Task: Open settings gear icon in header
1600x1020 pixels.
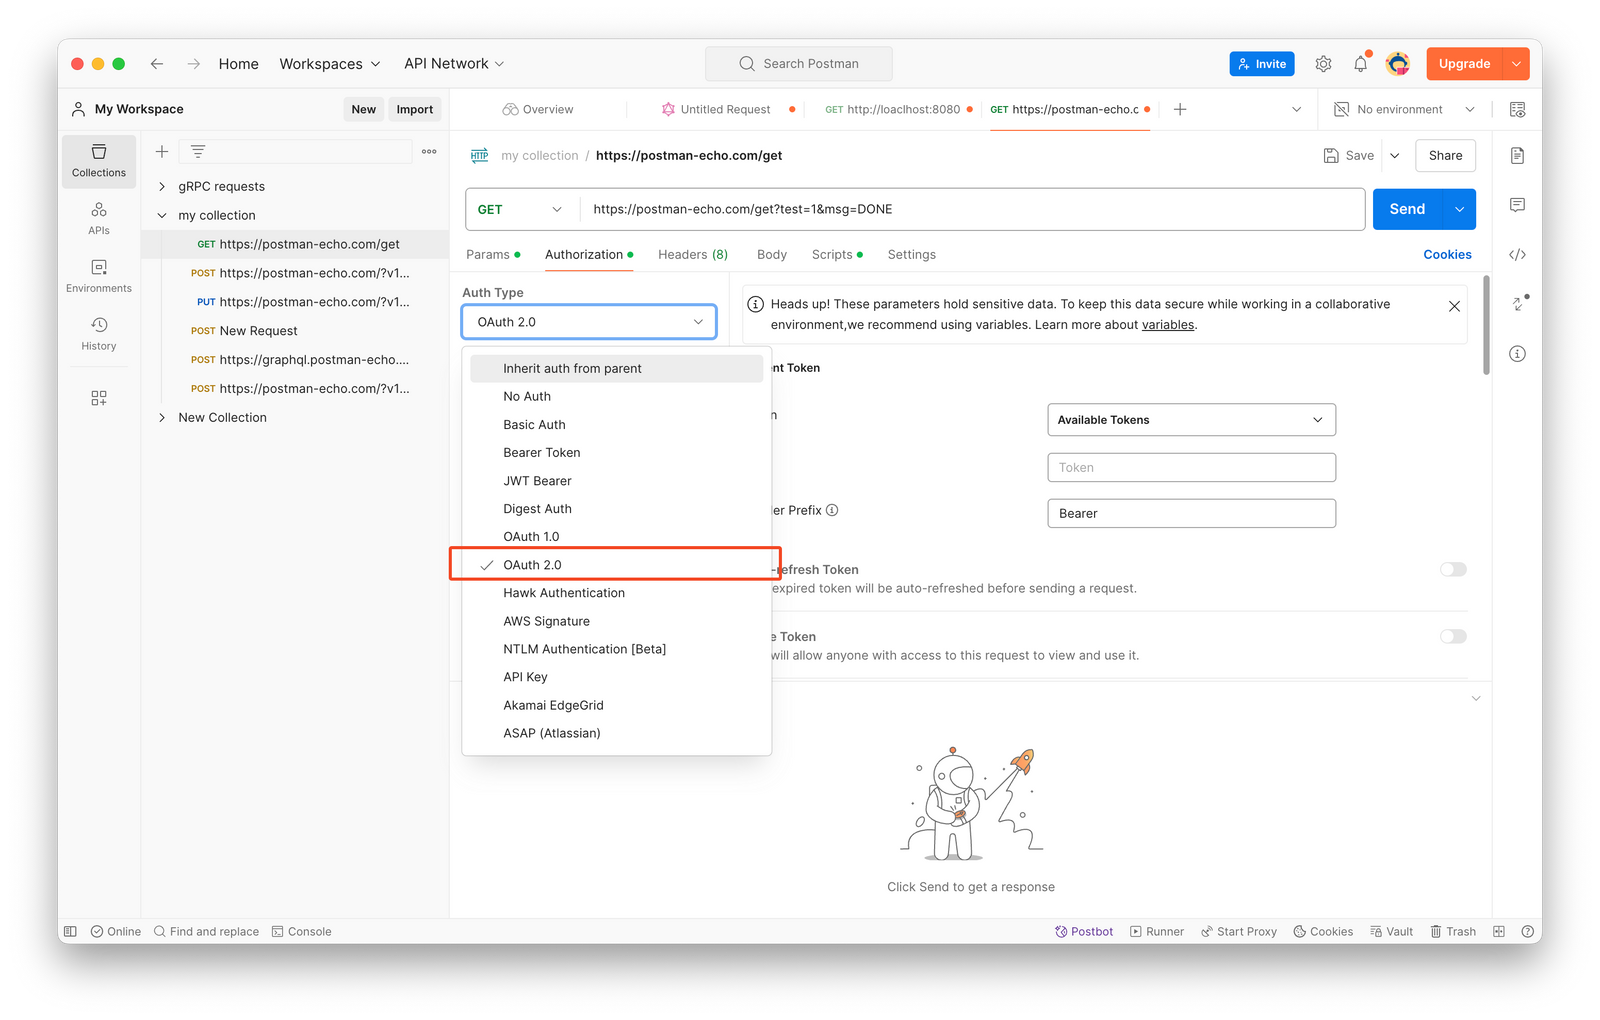Action: pyautogui.click(x=1323, y=64)
